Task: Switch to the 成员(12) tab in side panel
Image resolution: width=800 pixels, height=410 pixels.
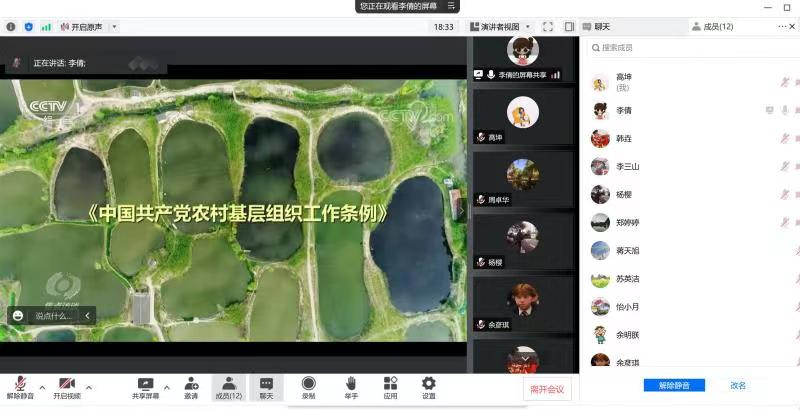Action: 713,27
